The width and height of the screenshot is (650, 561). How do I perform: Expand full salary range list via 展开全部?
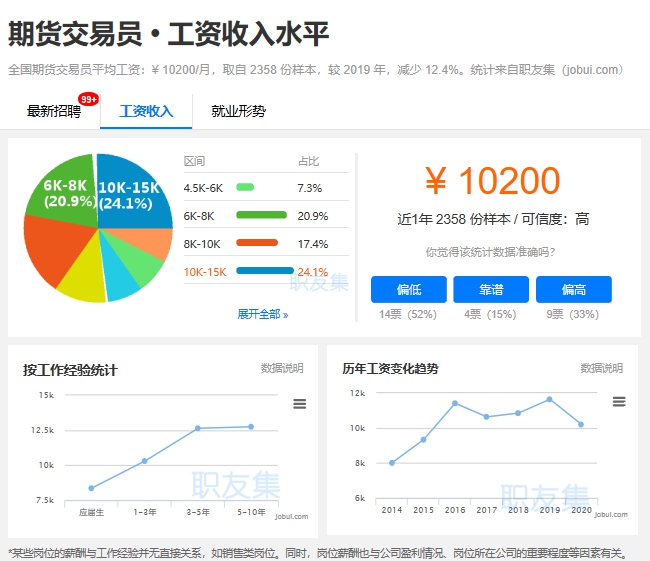[262, 314]
